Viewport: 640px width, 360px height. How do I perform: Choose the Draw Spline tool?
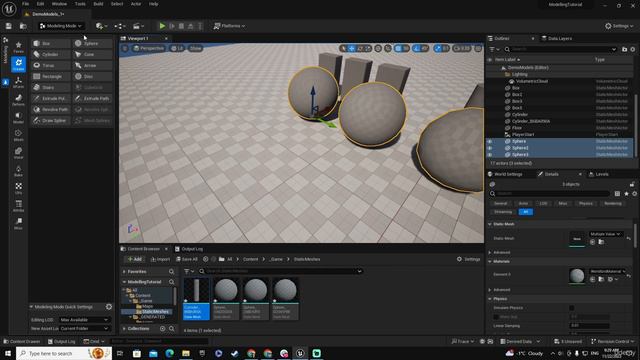[51, 120]
